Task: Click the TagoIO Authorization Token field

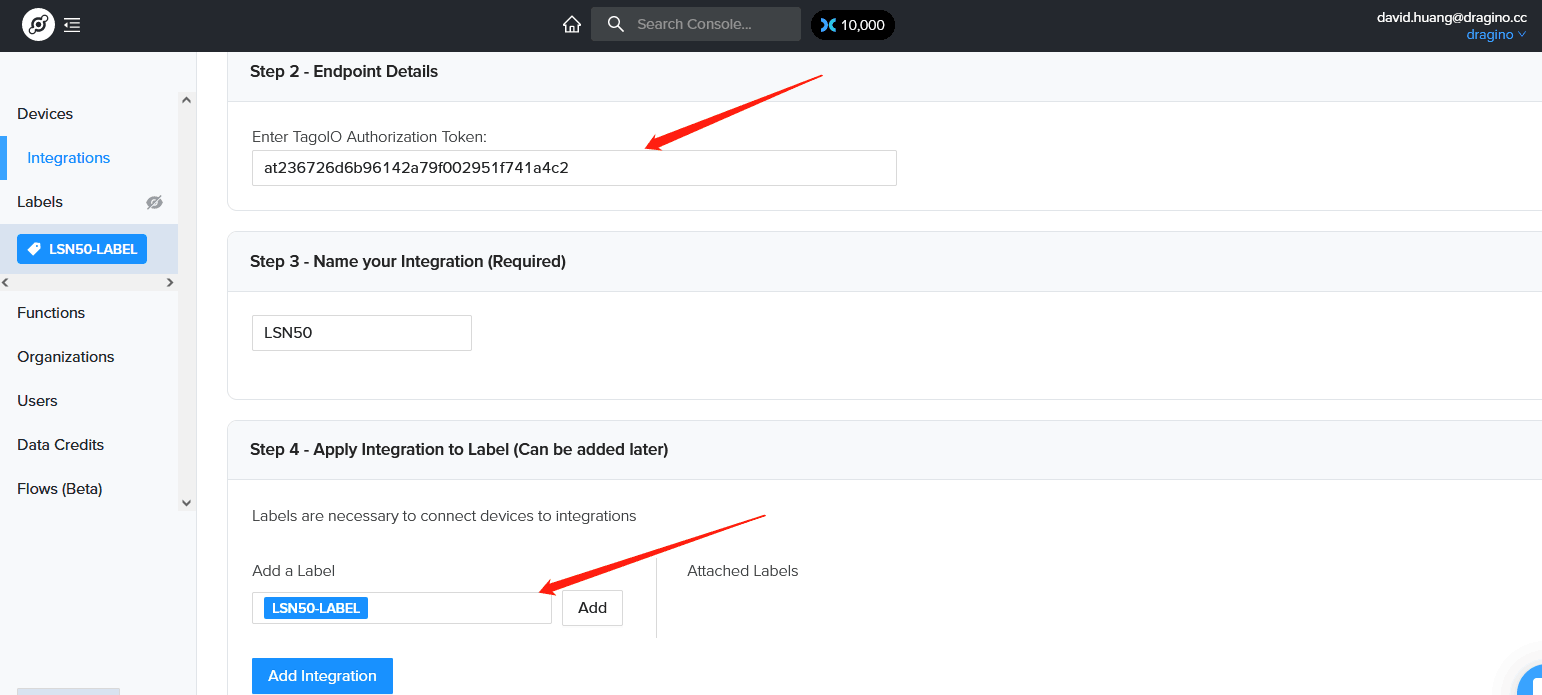Action: click(x=574, y=168)
